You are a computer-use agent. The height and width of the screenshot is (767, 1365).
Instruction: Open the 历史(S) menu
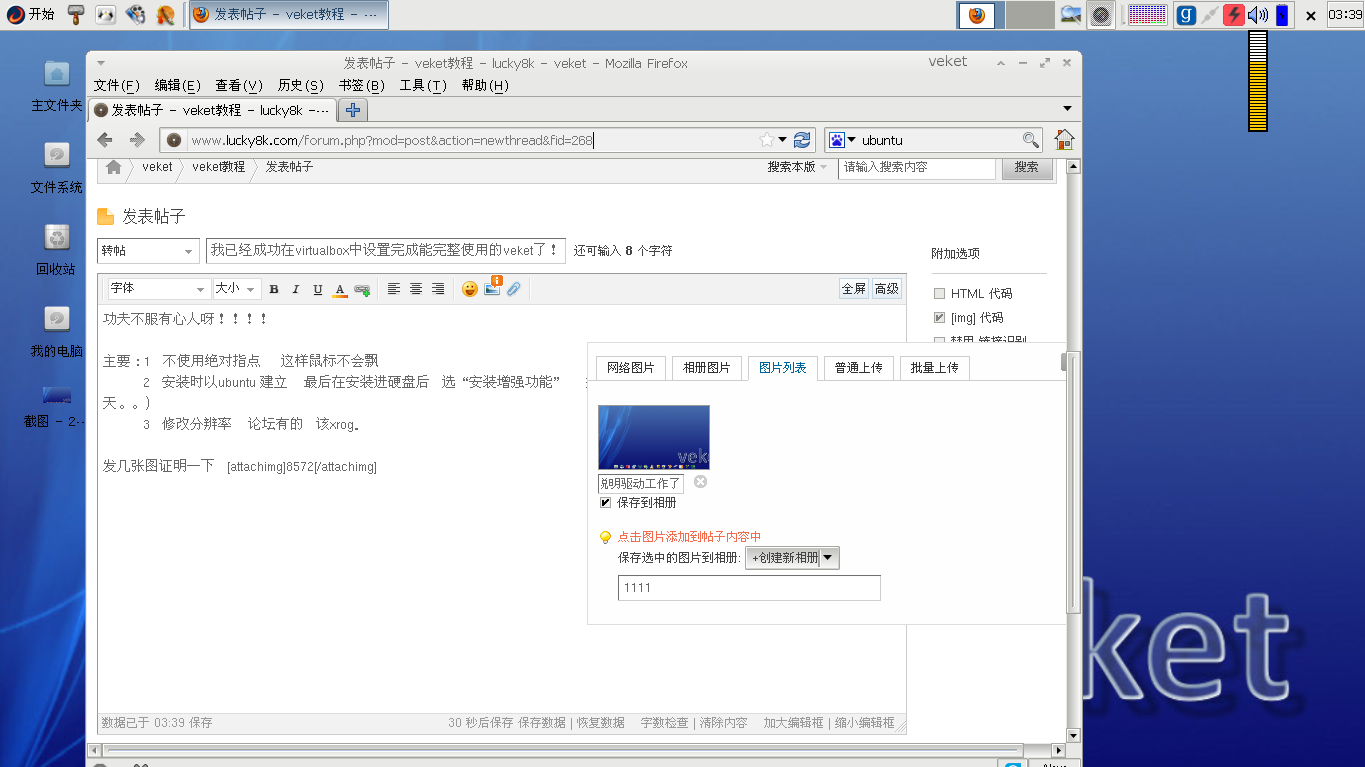[x=301, y=86]
